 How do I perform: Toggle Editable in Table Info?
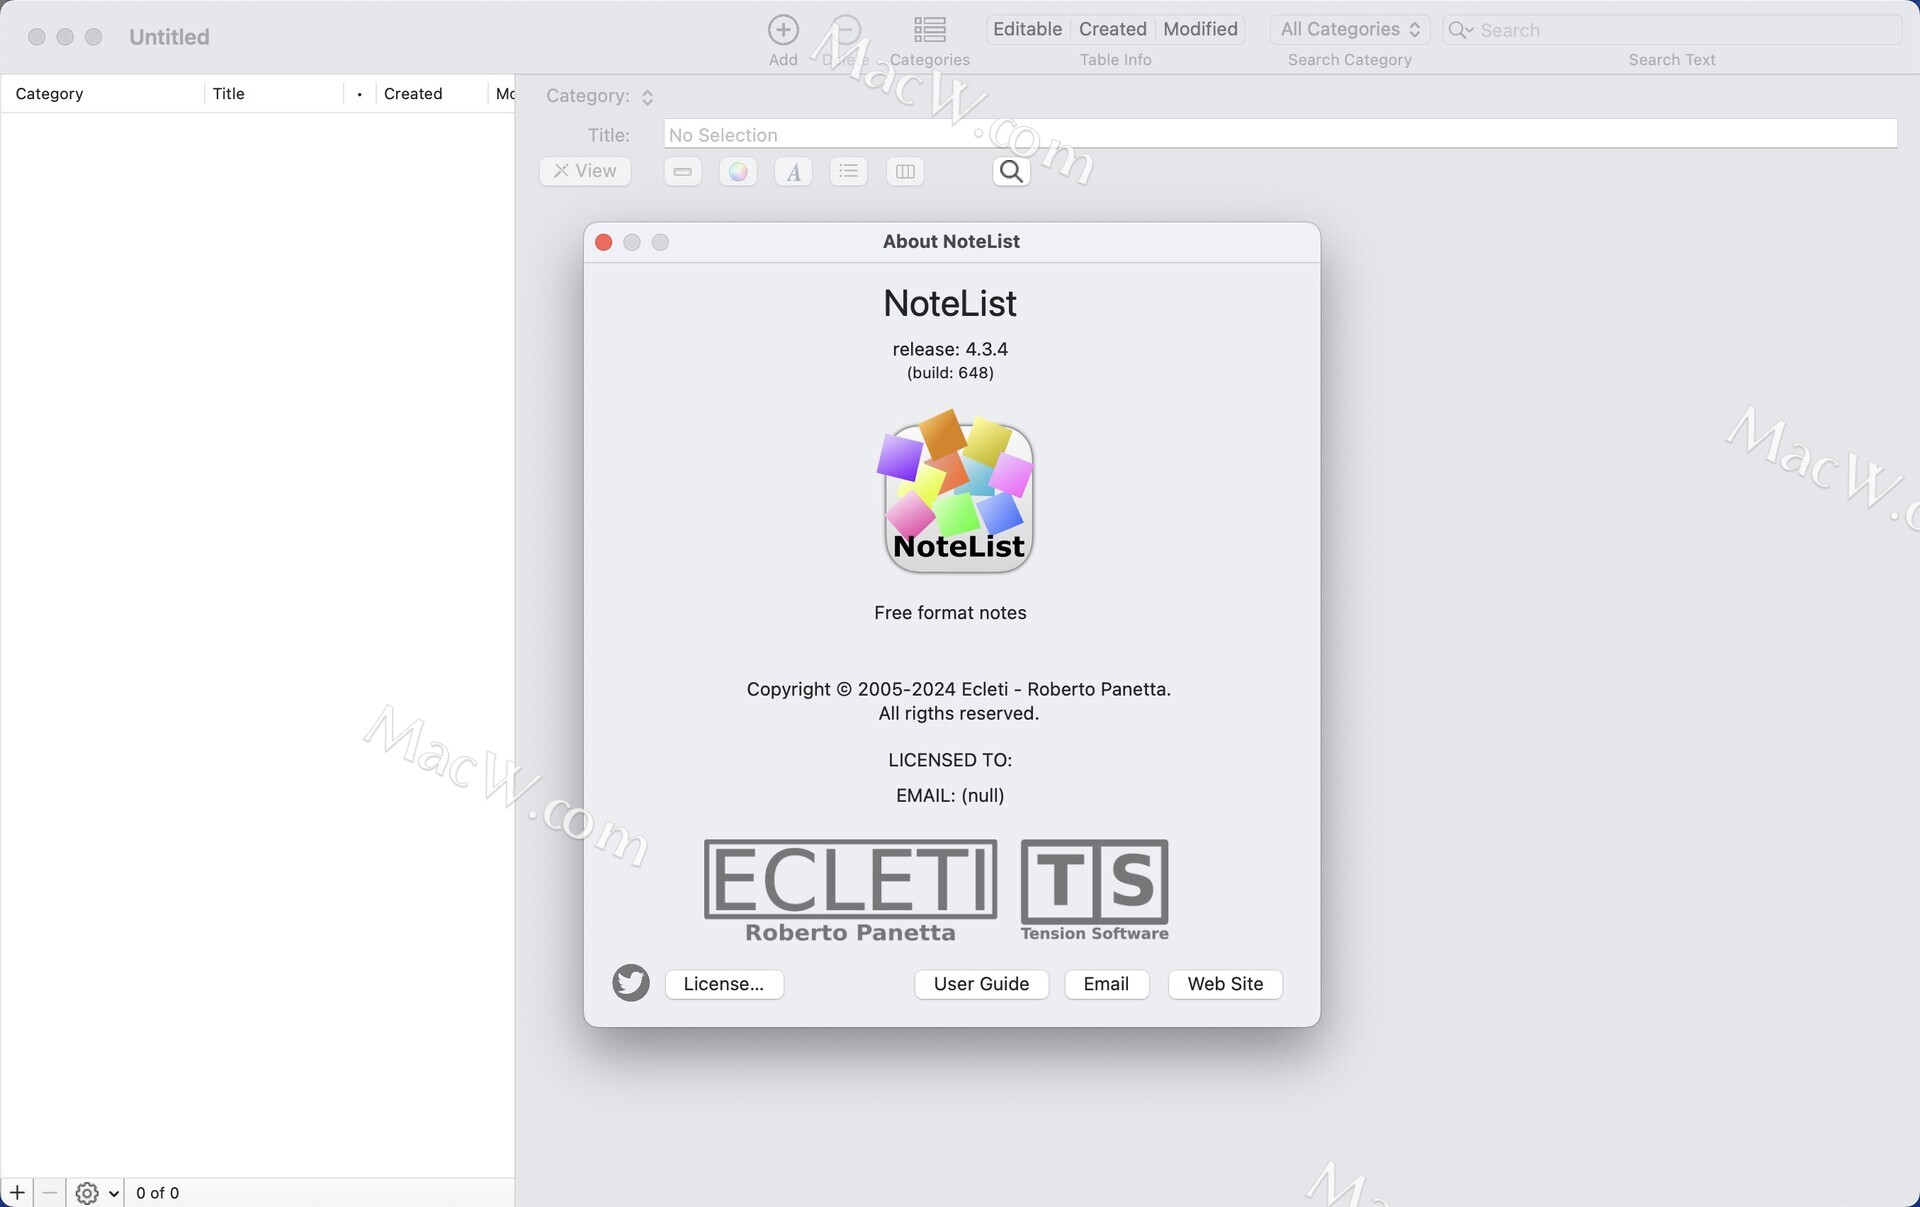coord(1027,29)
